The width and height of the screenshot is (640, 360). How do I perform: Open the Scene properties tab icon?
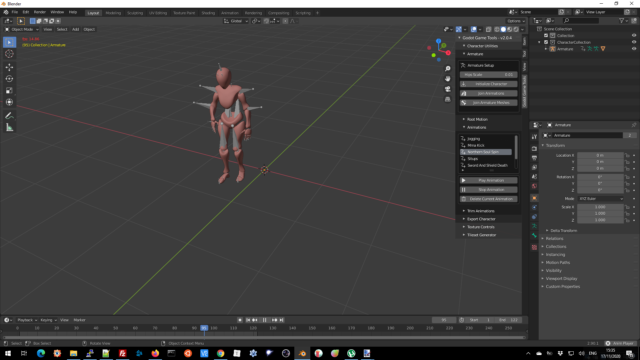click(534, 177)
